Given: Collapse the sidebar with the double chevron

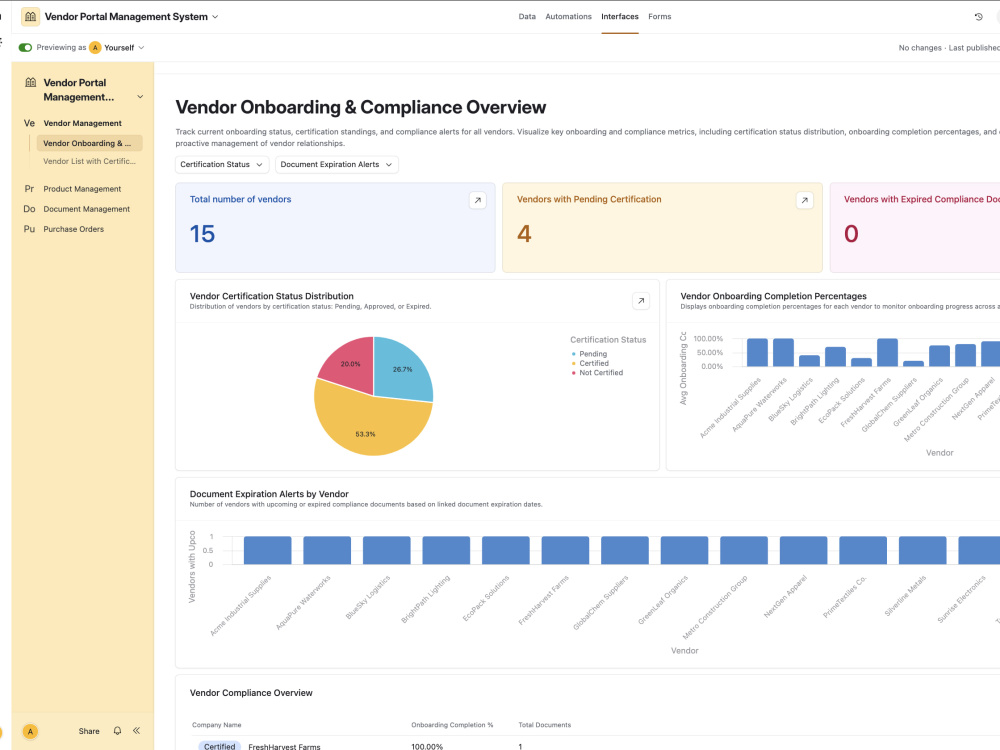Looking at the screenshot, I should tap(136, 731).
